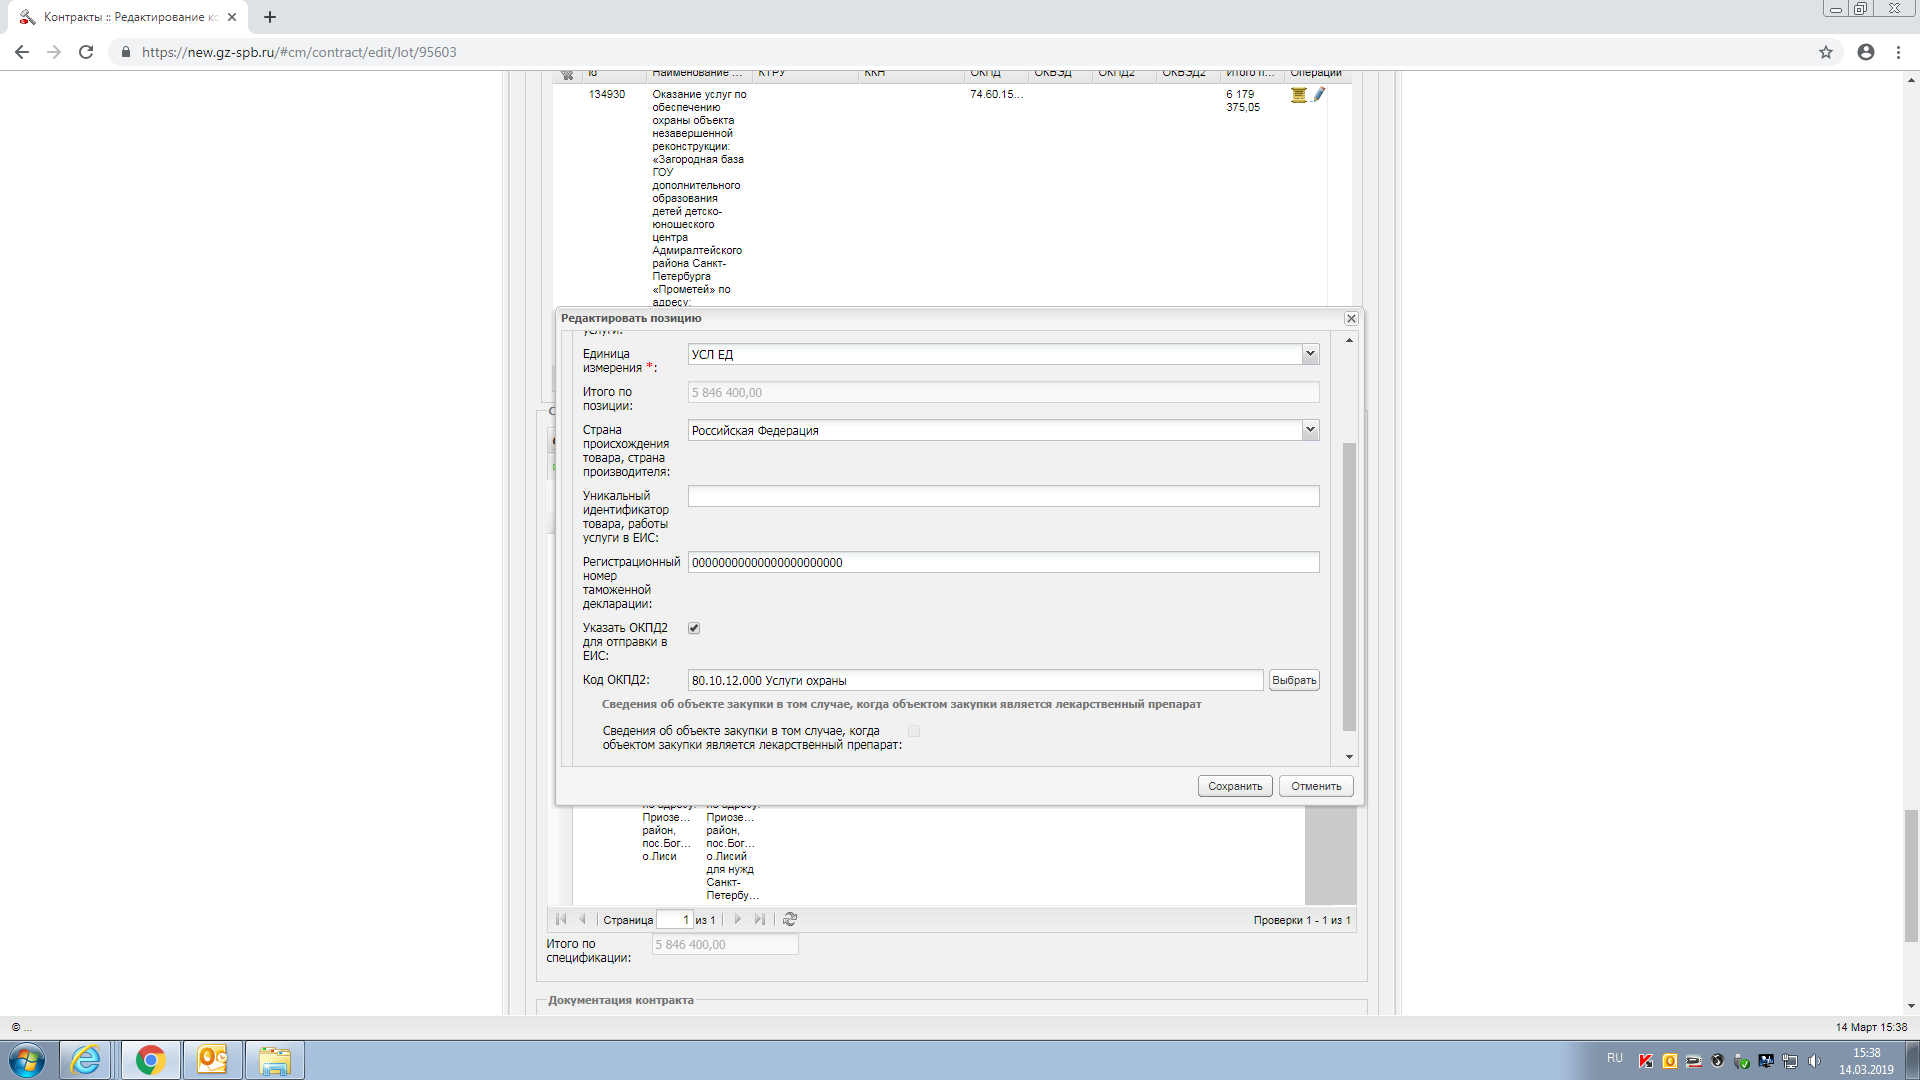Screen dimensions: 1920x1080
Task: Refresh the checks grid
Action: pyautogui.click(x=790, y=919)
